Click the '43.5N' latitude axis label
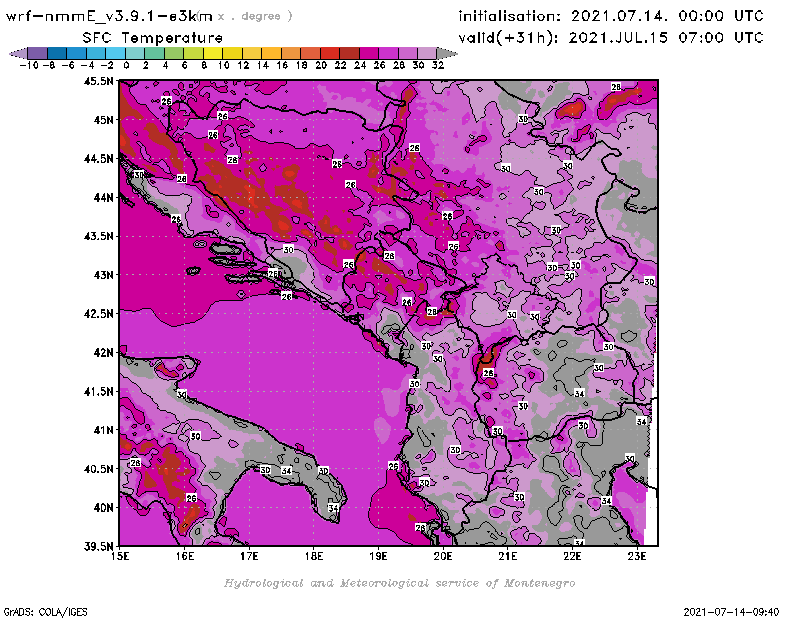 98,236
